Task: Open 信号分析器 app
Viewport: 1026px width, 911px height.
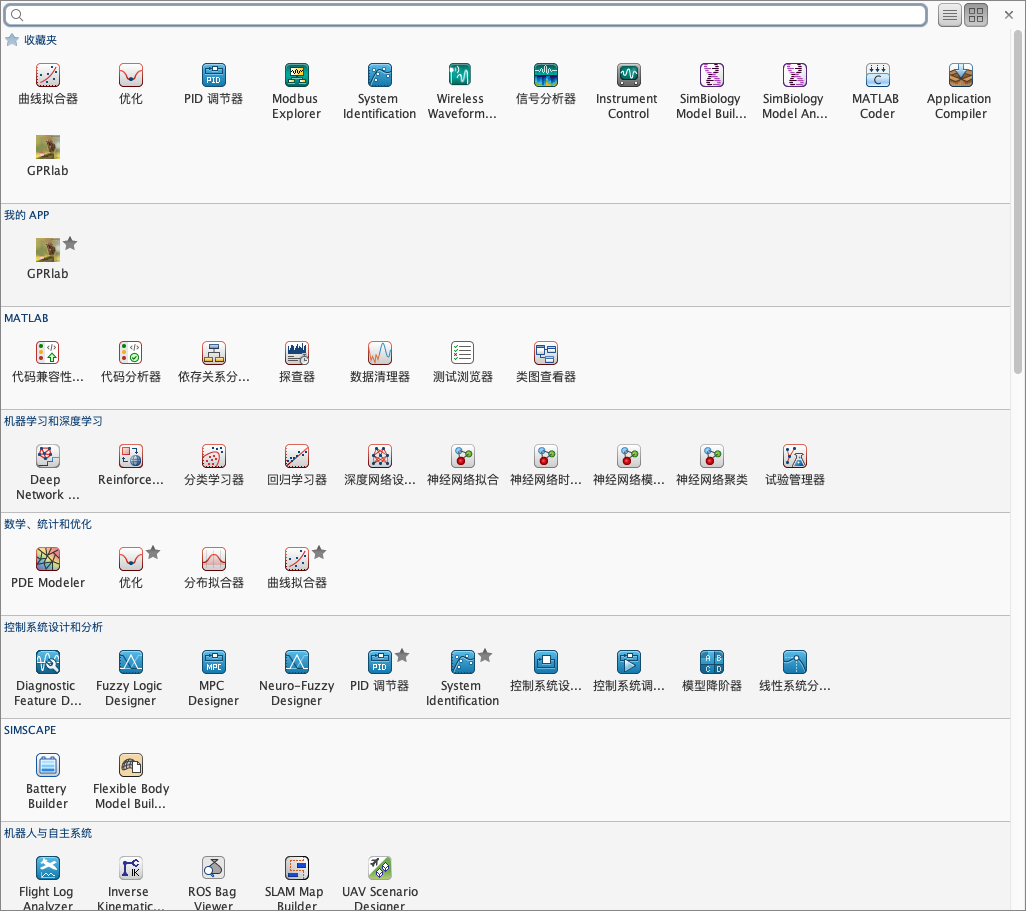Action: [545, 85]
